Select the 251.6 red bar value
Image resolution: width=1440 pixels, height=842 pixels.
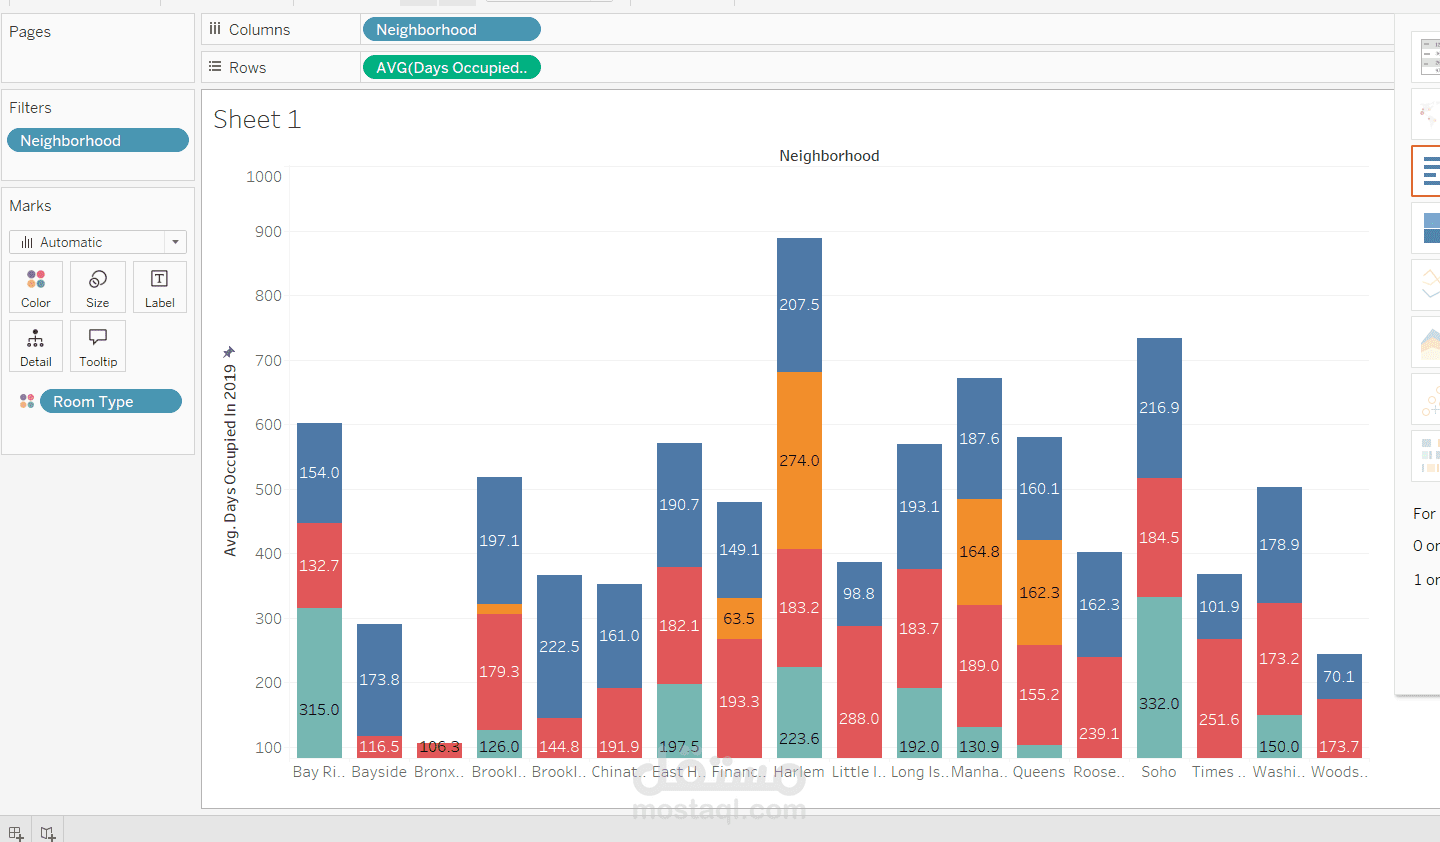tap(1219, 720)
